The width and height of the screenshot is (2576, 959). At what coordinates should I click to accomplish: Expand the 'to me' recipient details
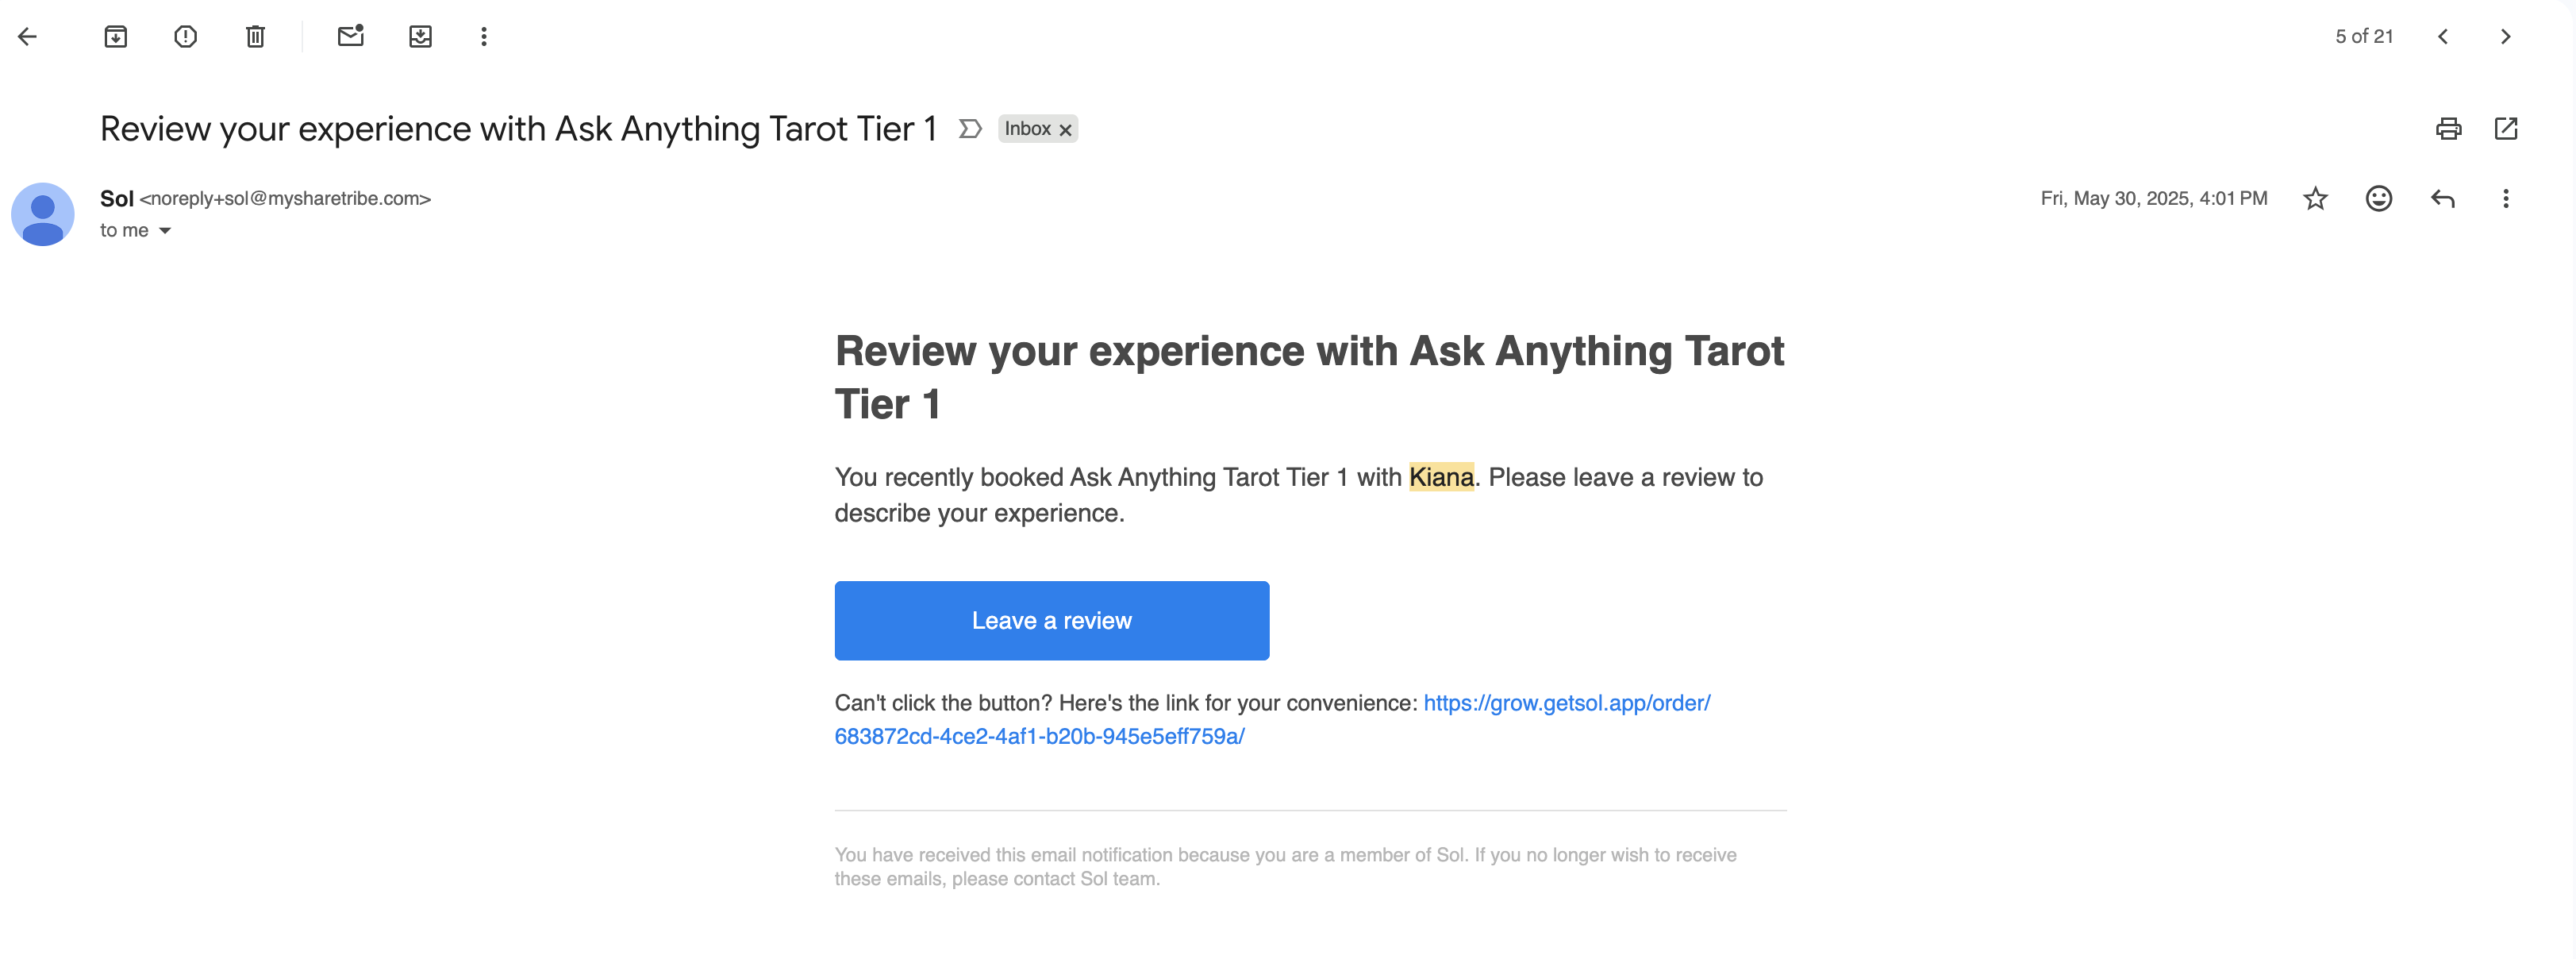click(x=165, y=231)
